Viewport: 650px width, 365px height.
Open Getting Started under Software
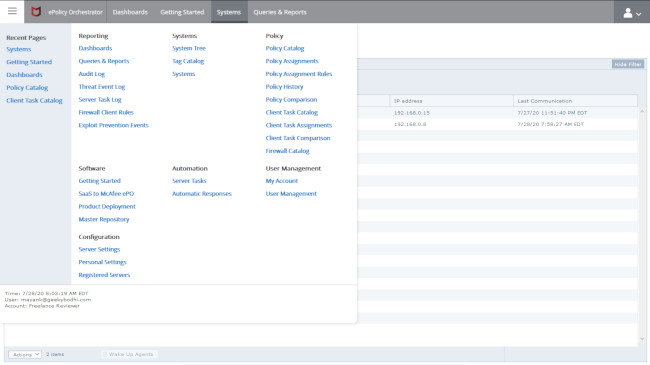(x=99, y=181)
